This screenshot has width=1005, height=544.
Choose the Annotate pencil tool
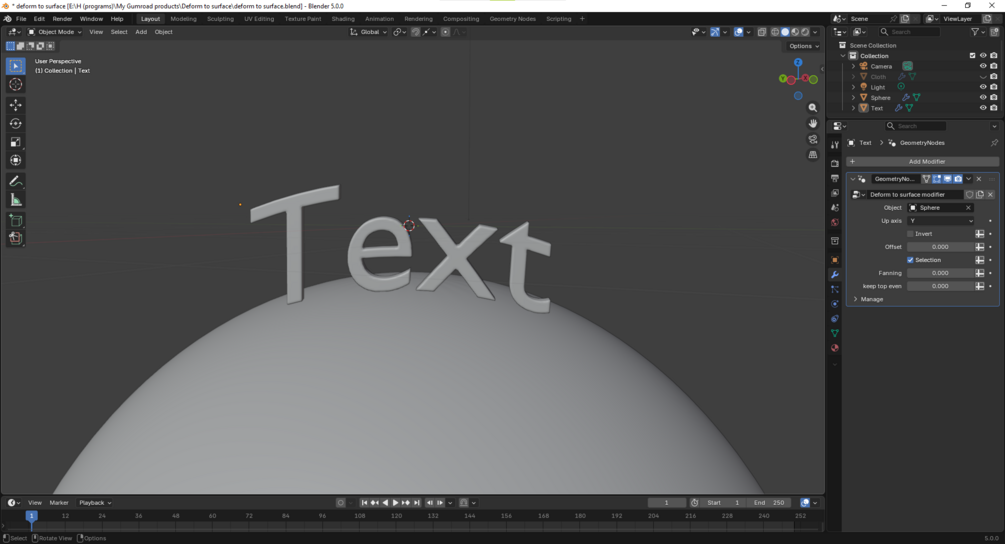(x=16, y=181)
